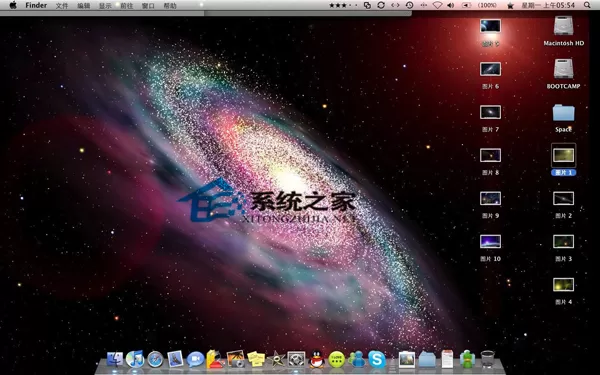Open the Apple menu
The image size is (600, 375).
coord(13,5)
